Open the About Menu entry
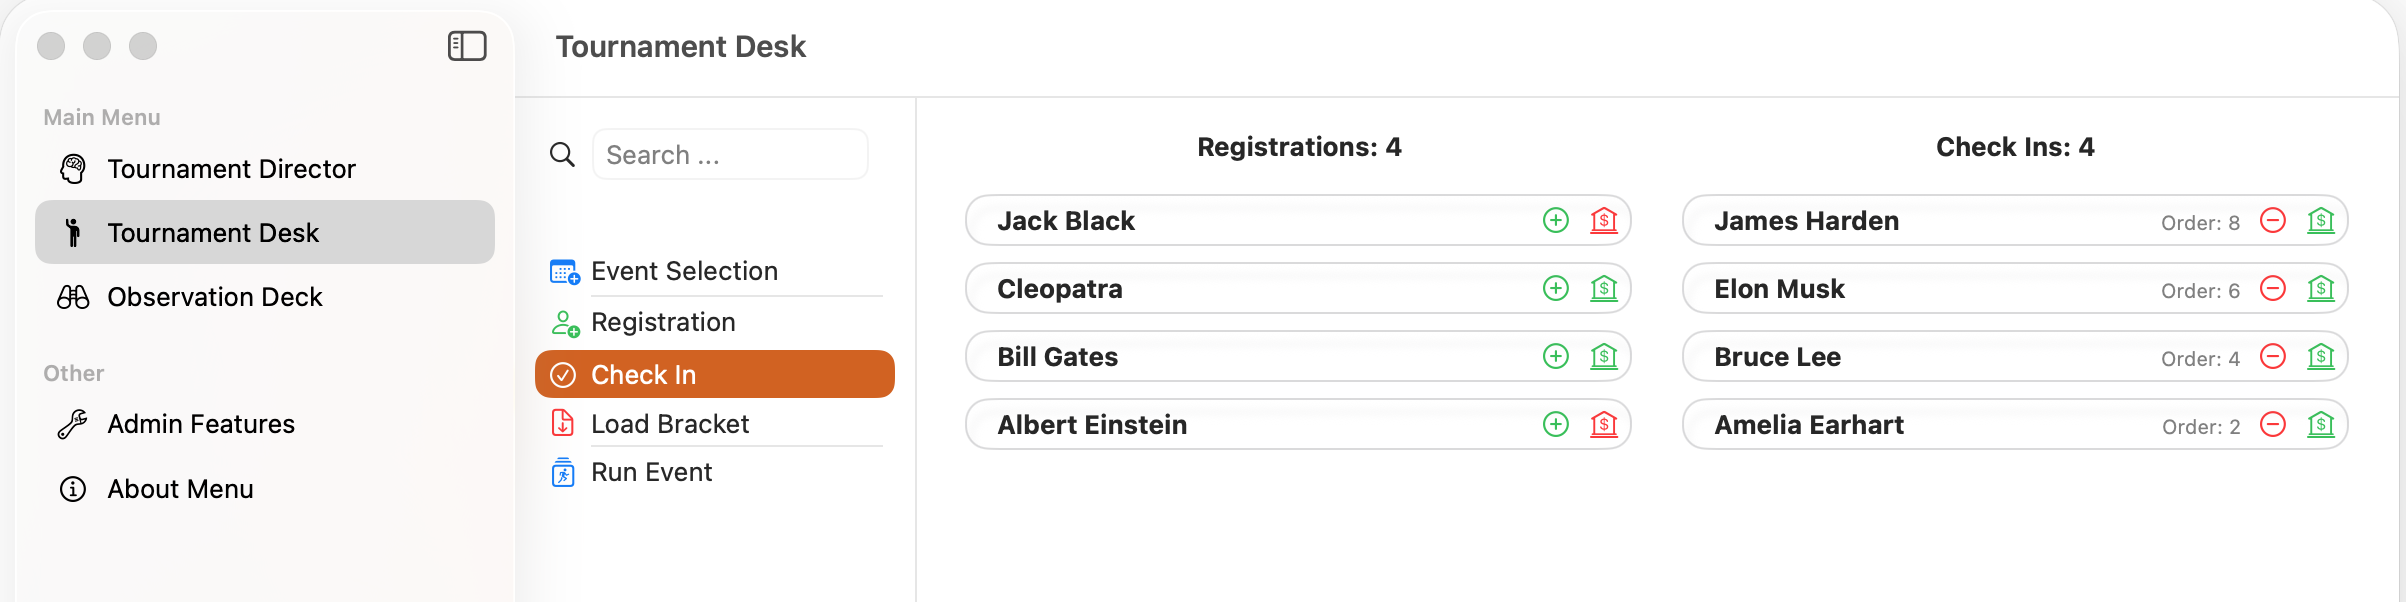This screenshot has height=602, width=2406. pos(180,488)
